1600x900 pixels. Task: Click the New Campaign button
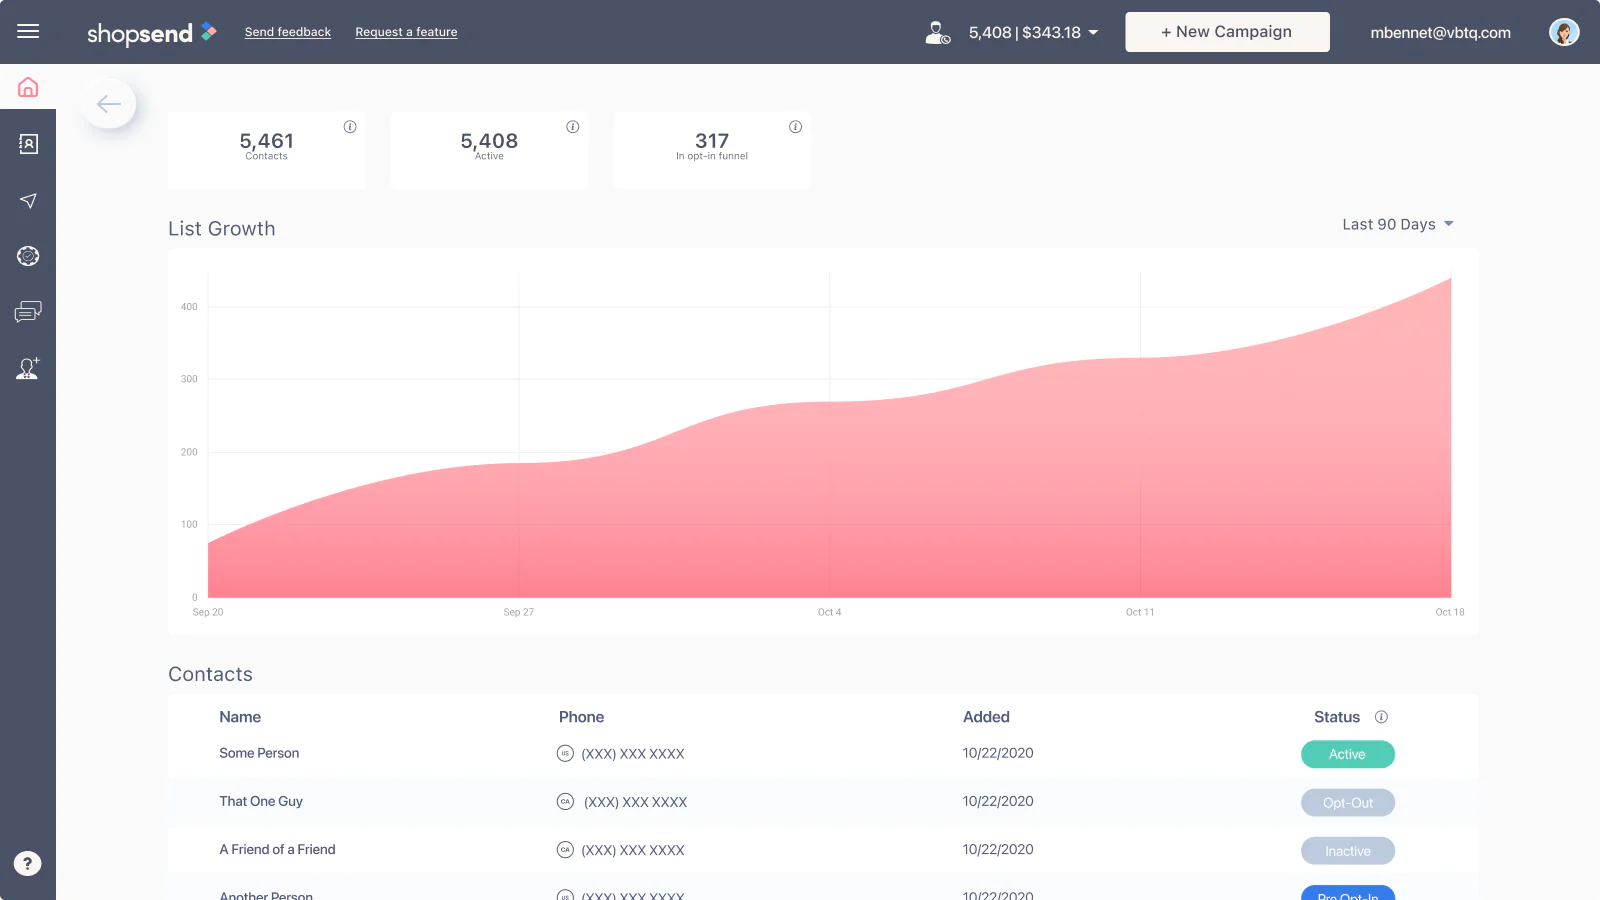[x=1227, y=32]
